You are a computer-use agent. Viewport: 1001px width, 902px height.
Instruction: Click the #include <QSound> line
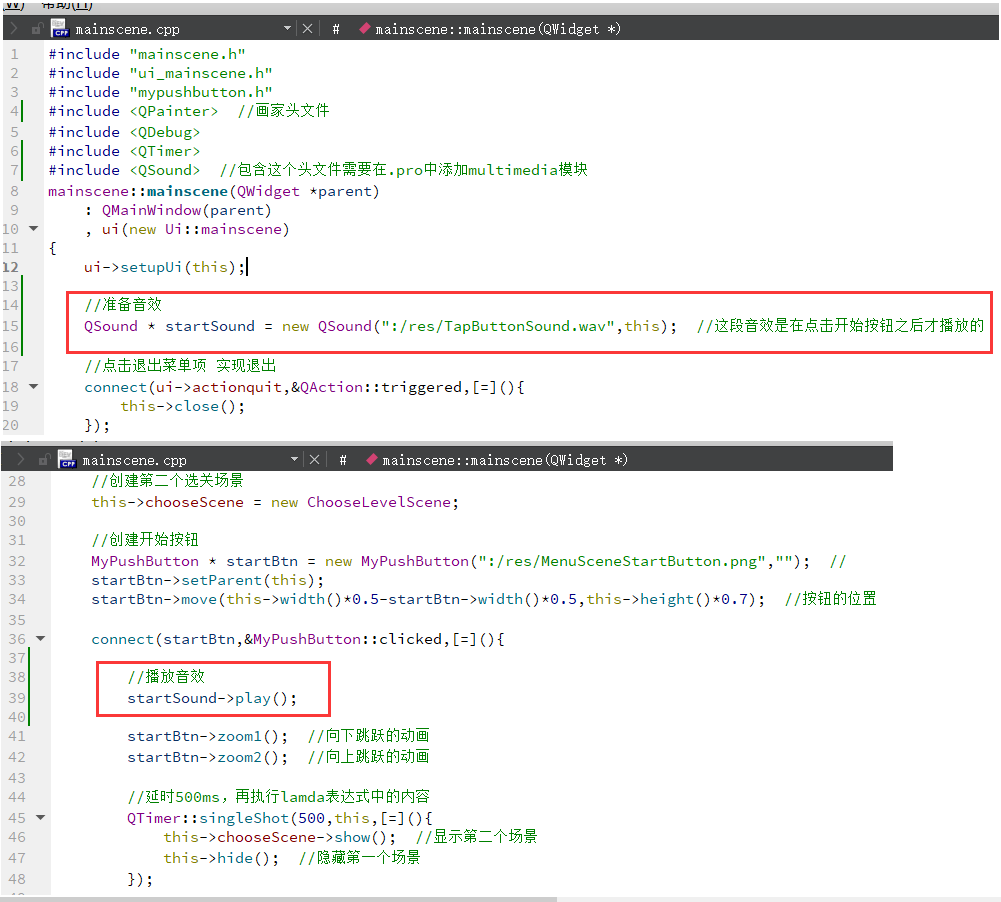[x=318, y=170]
